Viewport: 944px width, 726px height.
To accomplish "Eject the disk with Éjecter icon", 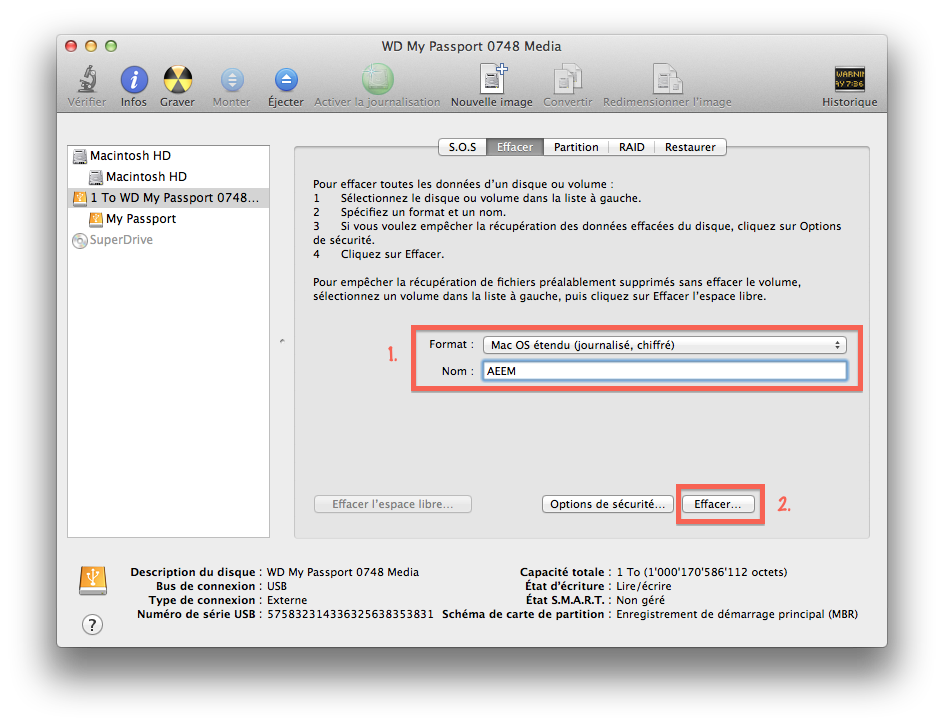I will [286, 81].
